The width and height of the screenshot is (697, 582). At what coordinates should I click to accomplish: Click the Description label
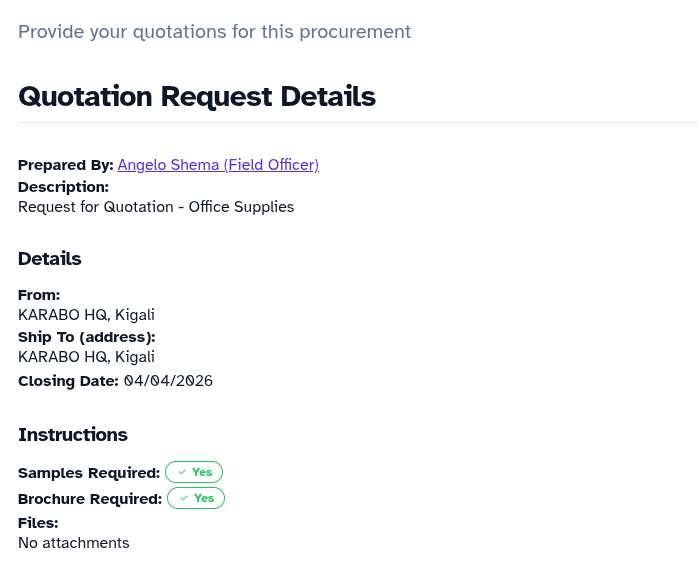tap(63, 187)
